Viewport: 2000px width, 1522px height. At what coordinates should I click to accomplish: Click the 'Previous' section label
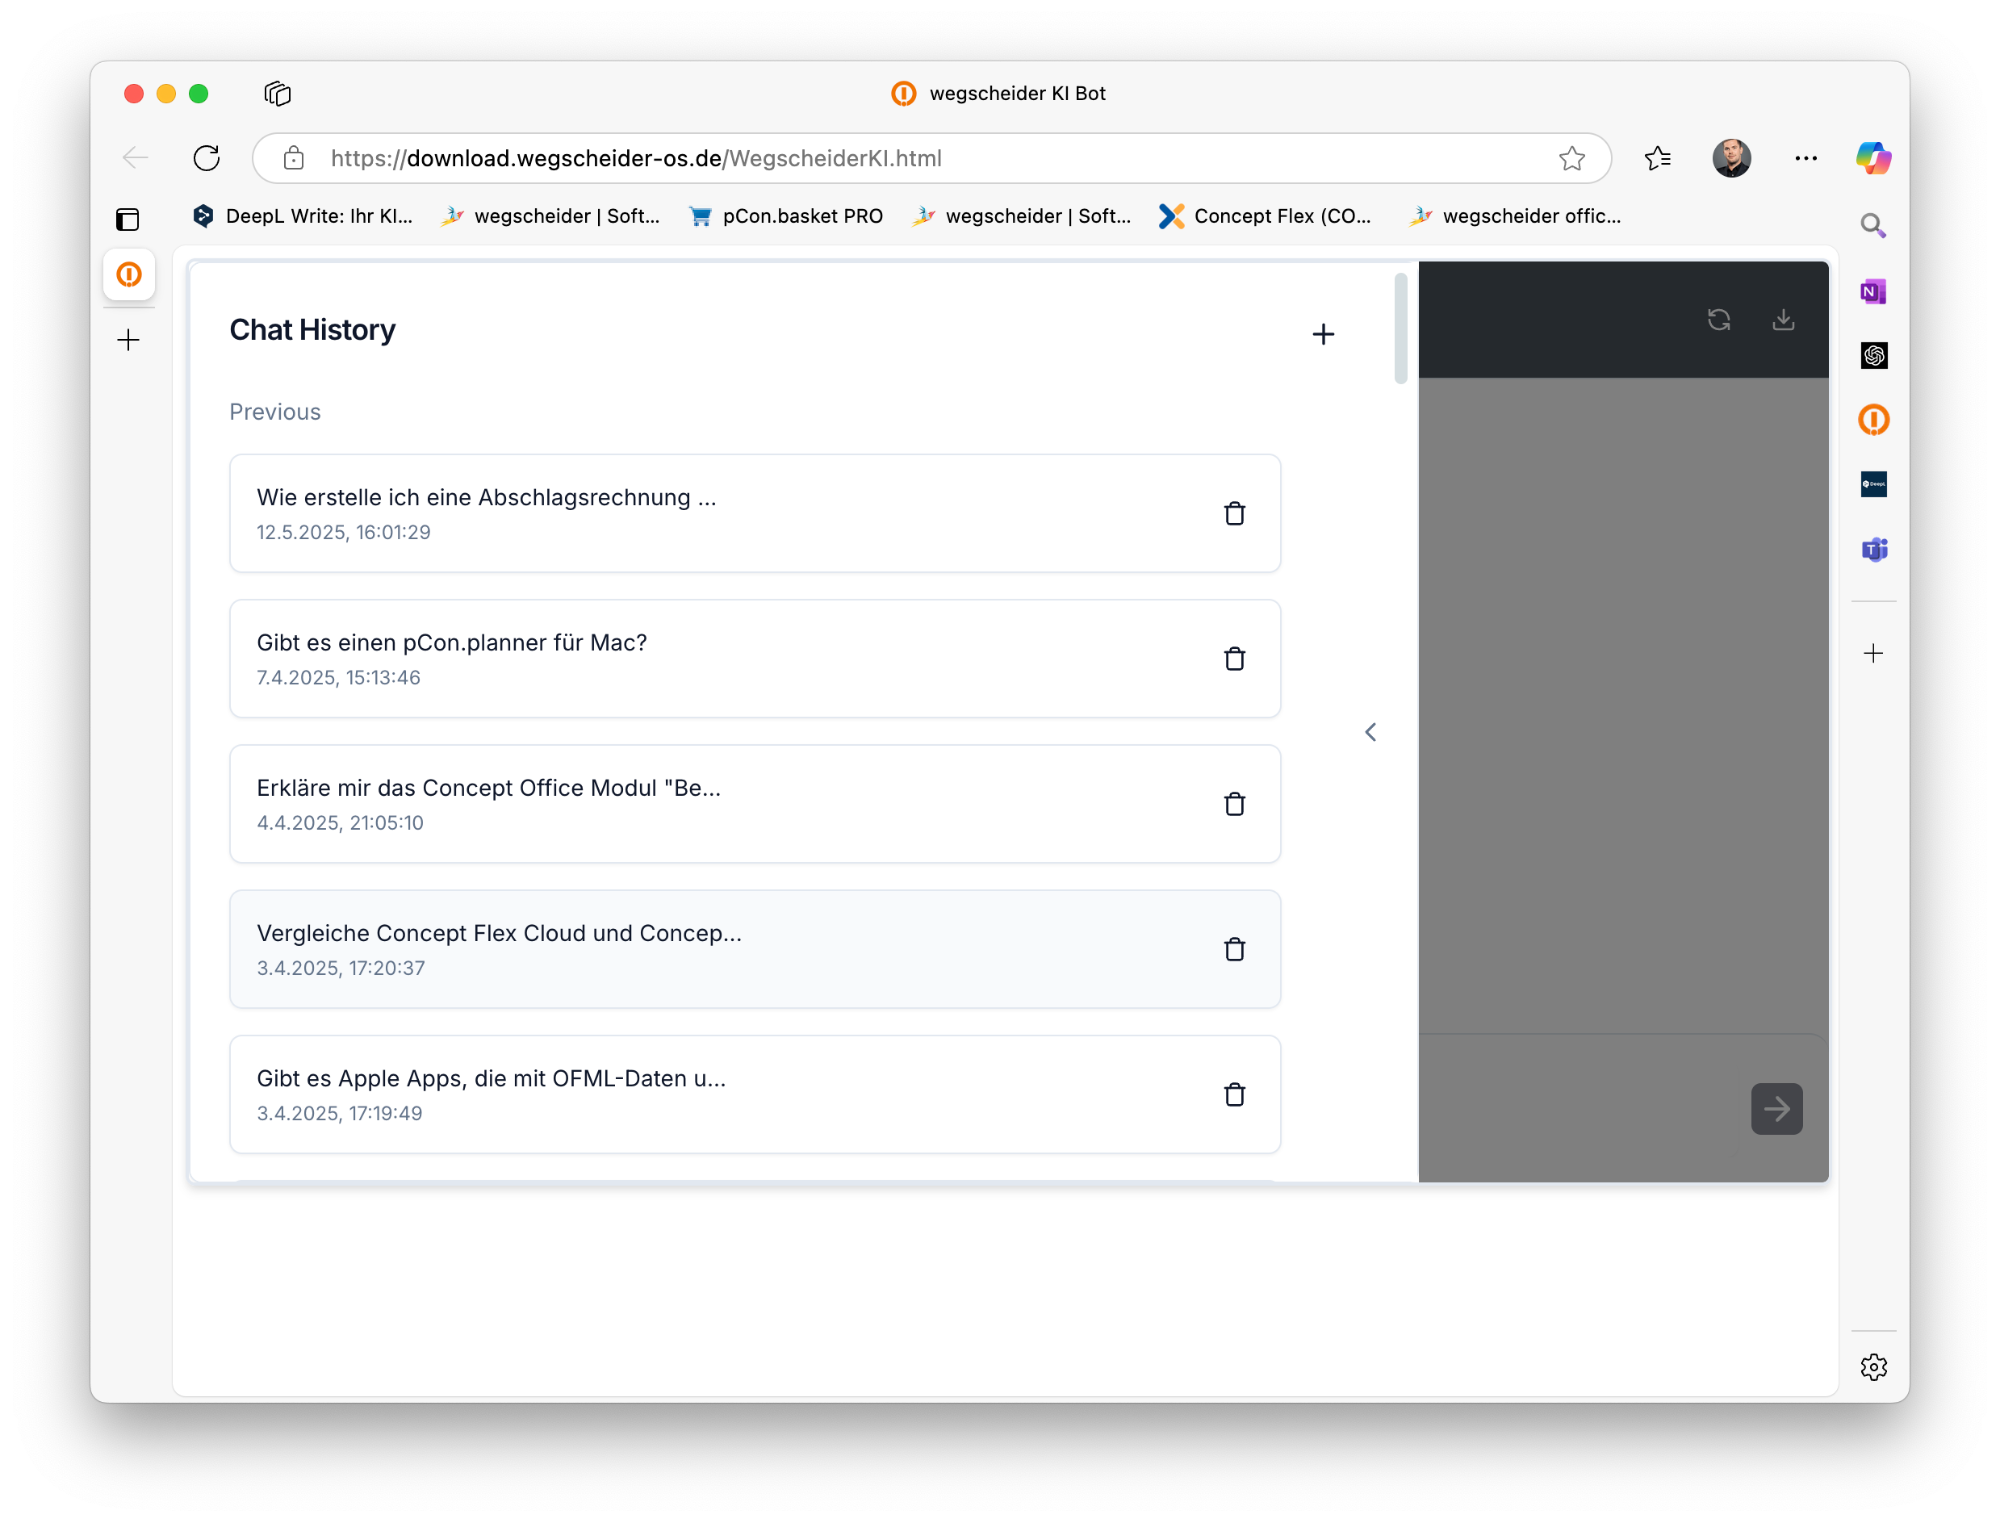[275, 412]
